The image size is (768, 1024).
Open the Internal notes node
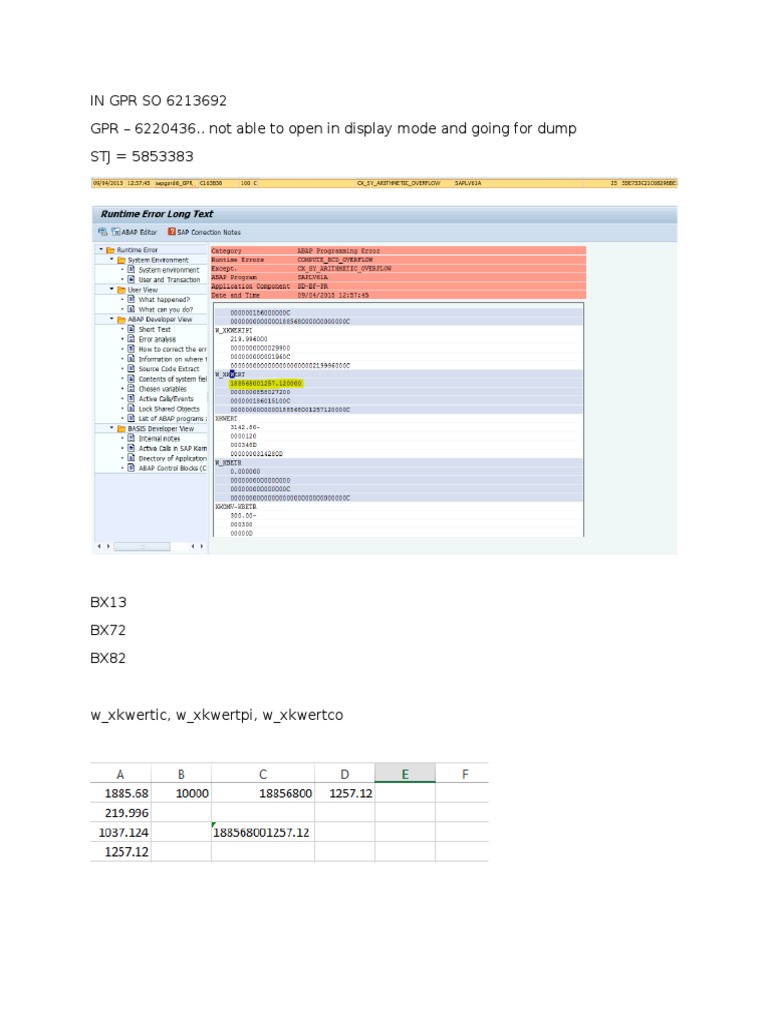(x=159, y=438)
